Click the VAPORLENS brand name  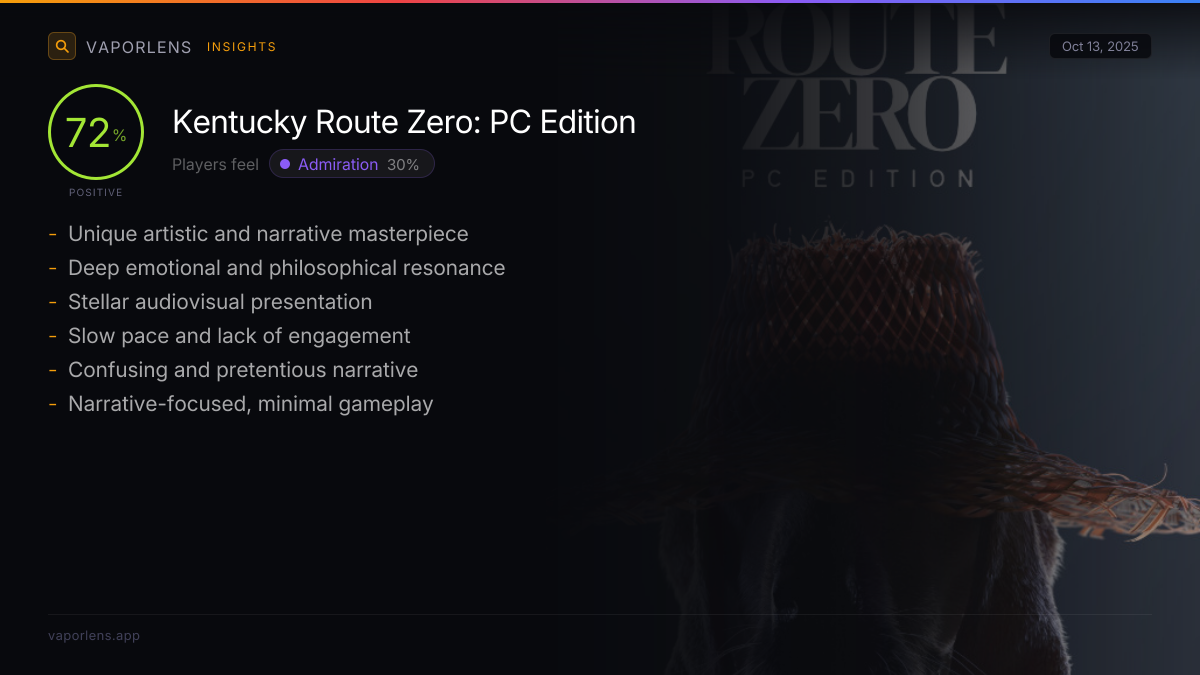[x=138, y=47]
